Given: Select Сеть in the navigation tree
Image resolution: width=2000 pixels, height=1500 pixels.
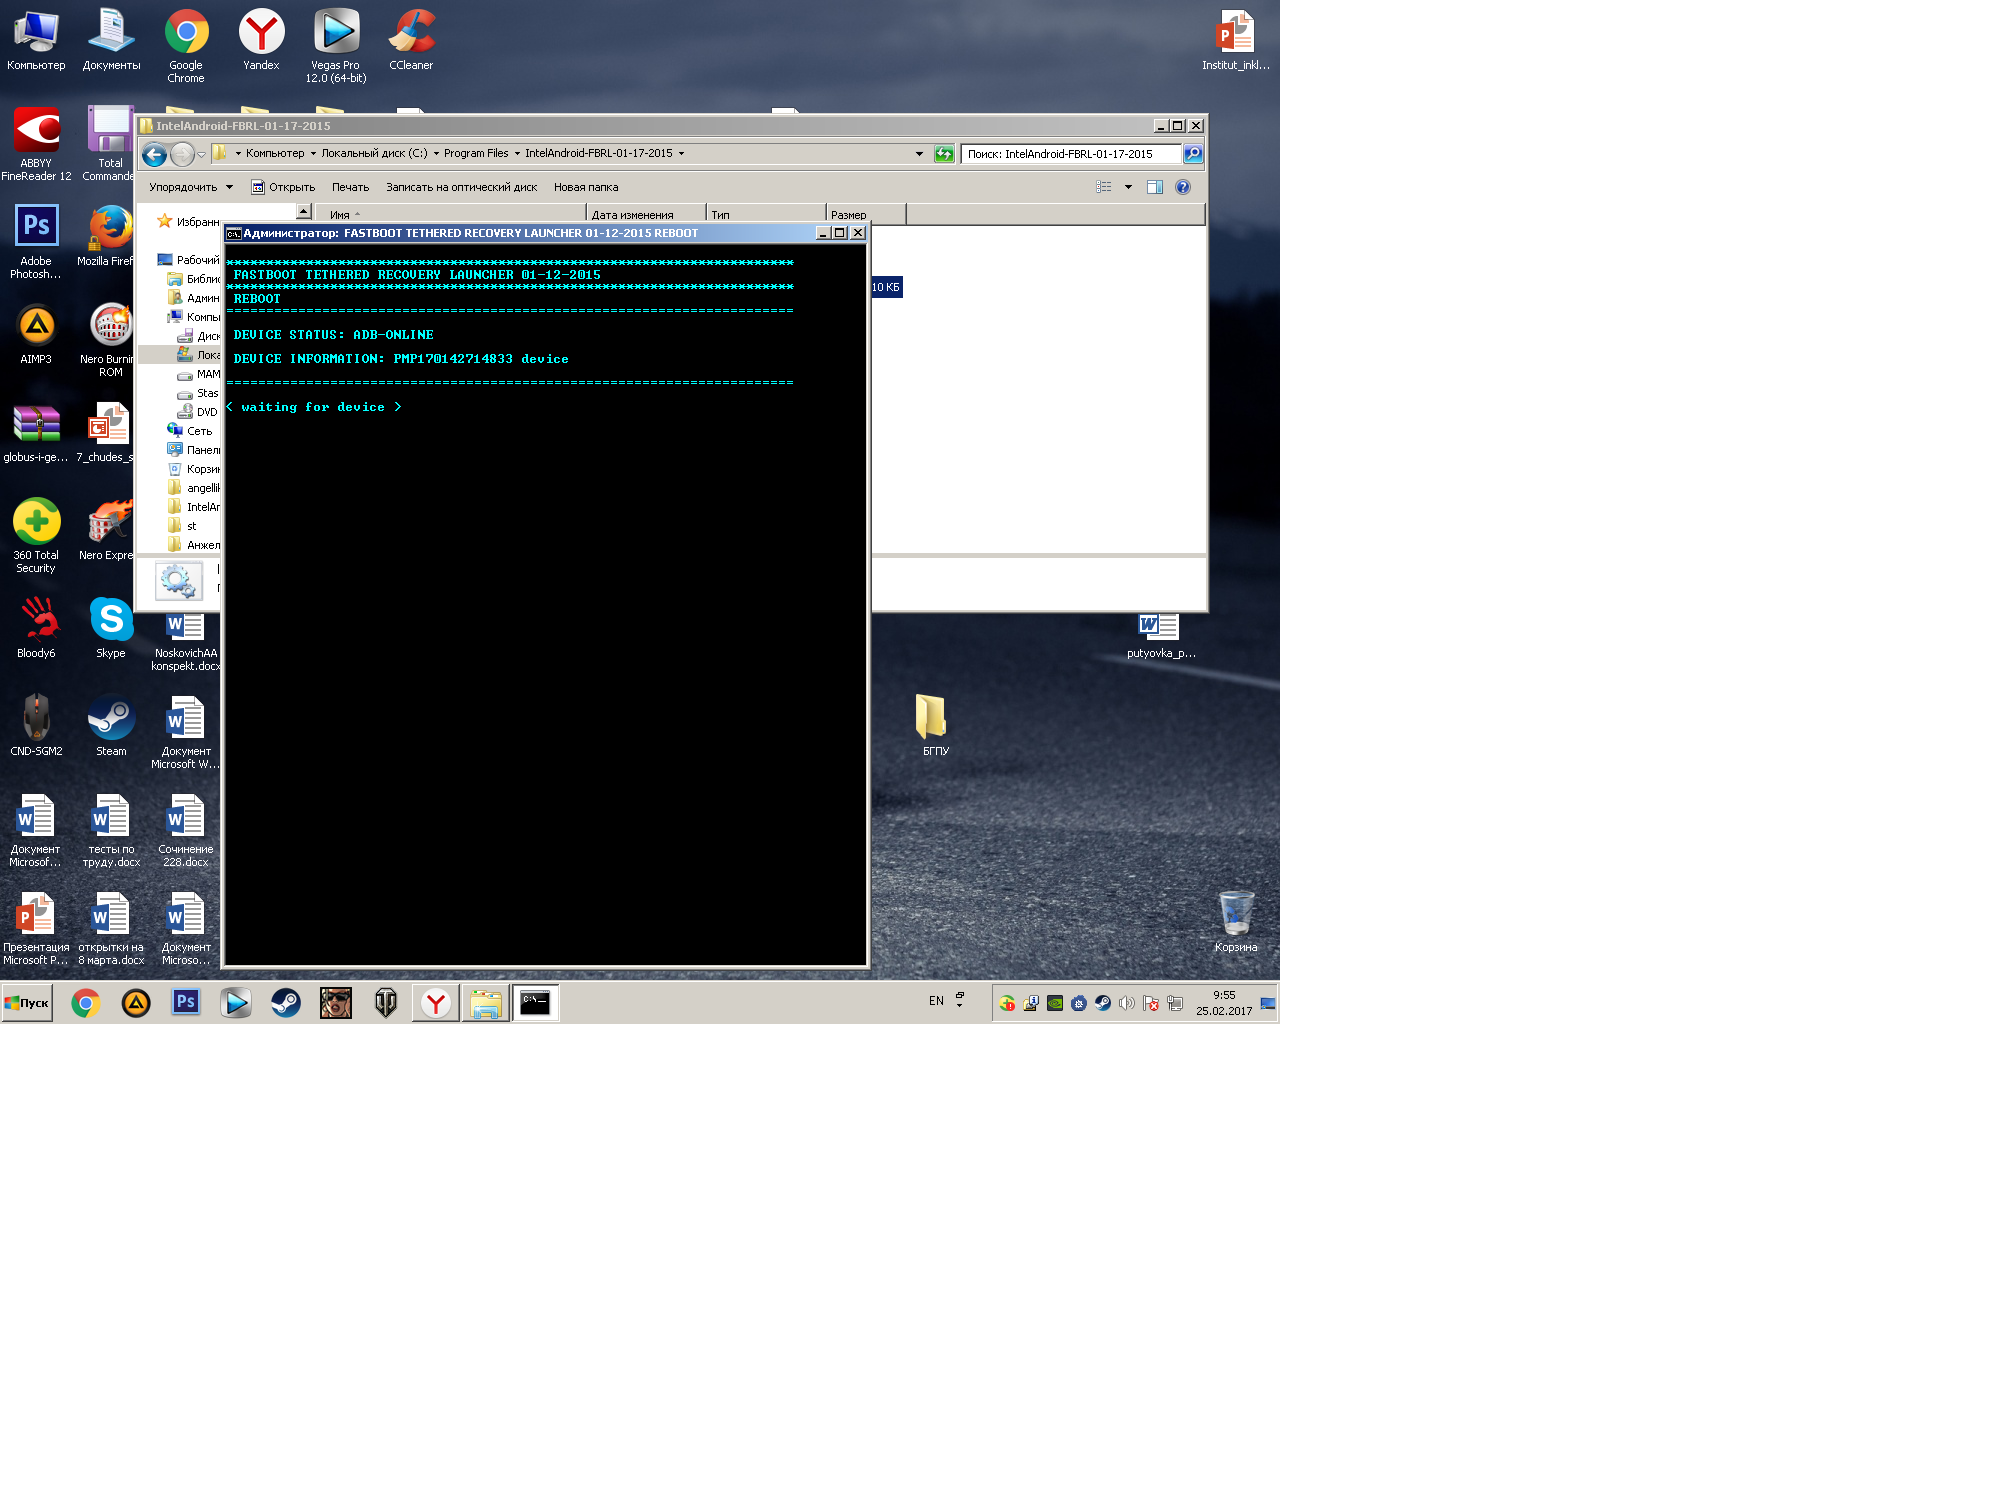Looking at the screenshot, I should coord(199,431).
